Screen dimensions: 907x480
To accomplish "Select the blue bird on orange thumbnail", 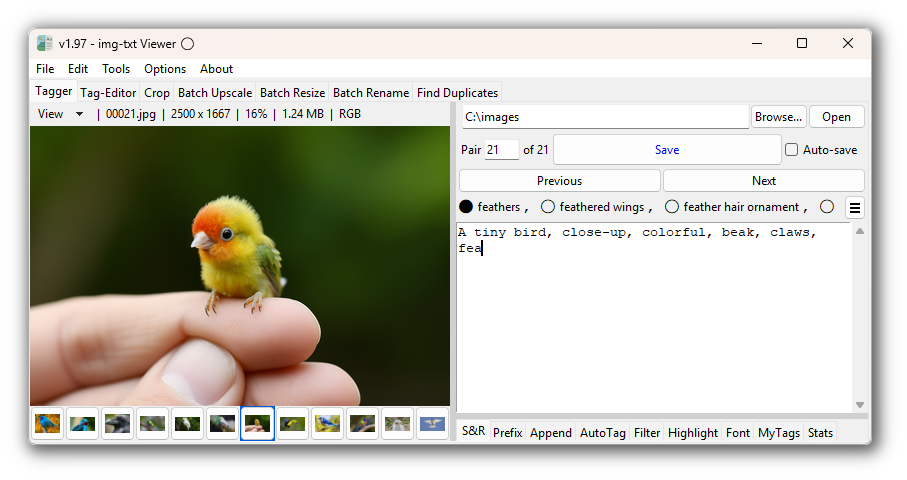I will point(47,424).
